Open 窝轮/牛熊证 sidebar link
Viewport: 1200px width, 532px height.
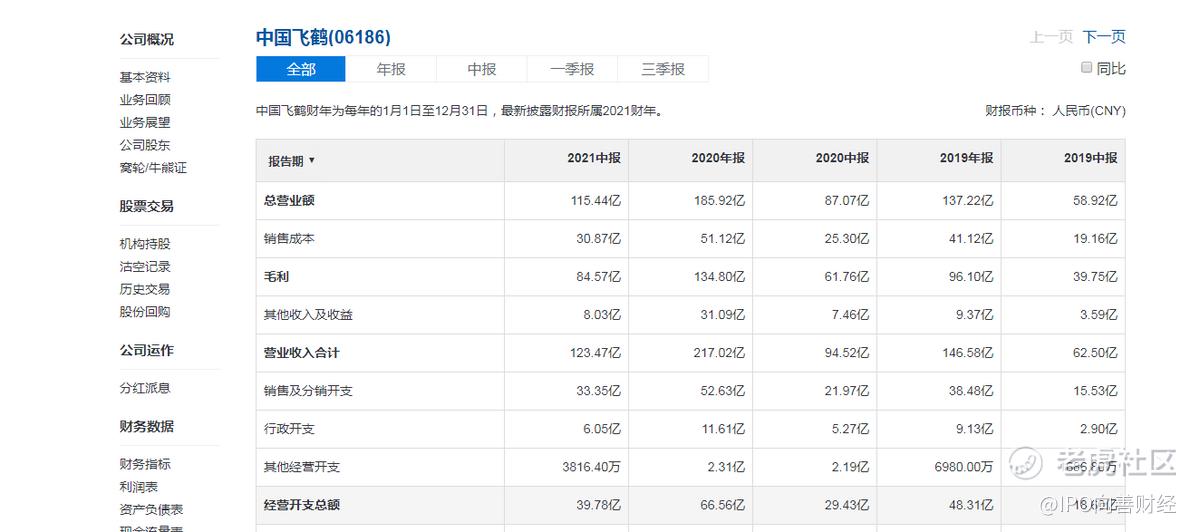click(x=153, y=168)
